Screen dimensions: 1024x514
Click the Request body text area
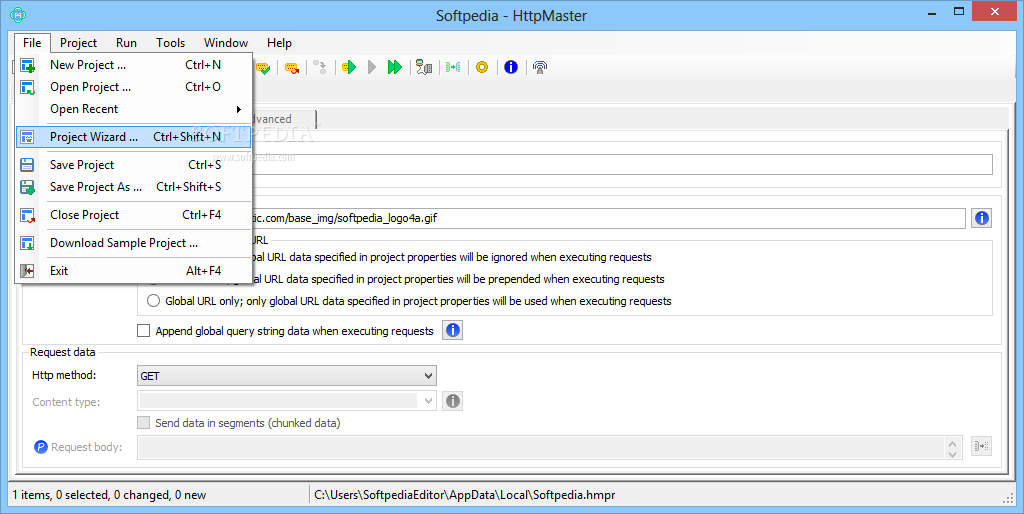(x=541, y=447)
